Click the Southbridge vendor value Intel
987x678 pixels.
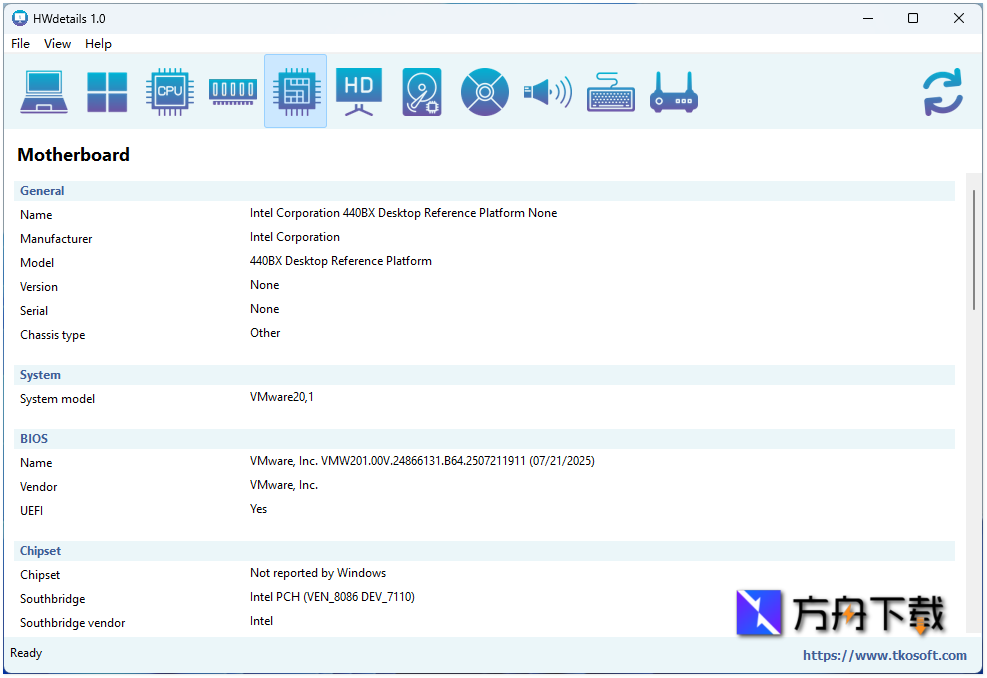[x=261, y=621]
